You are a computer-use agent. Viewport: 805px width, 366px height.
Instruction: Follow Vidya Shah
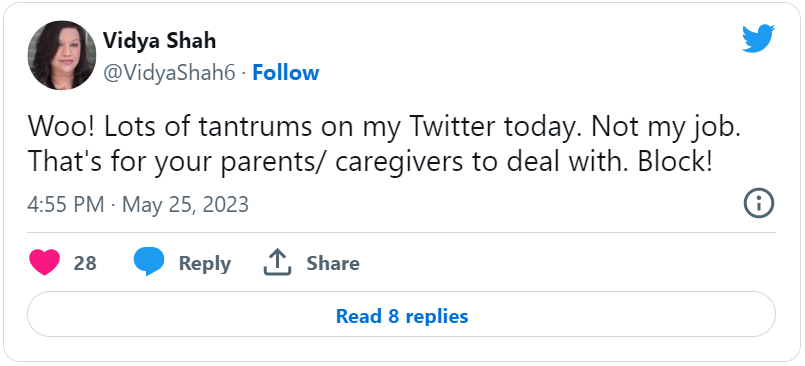click(285, 73)
